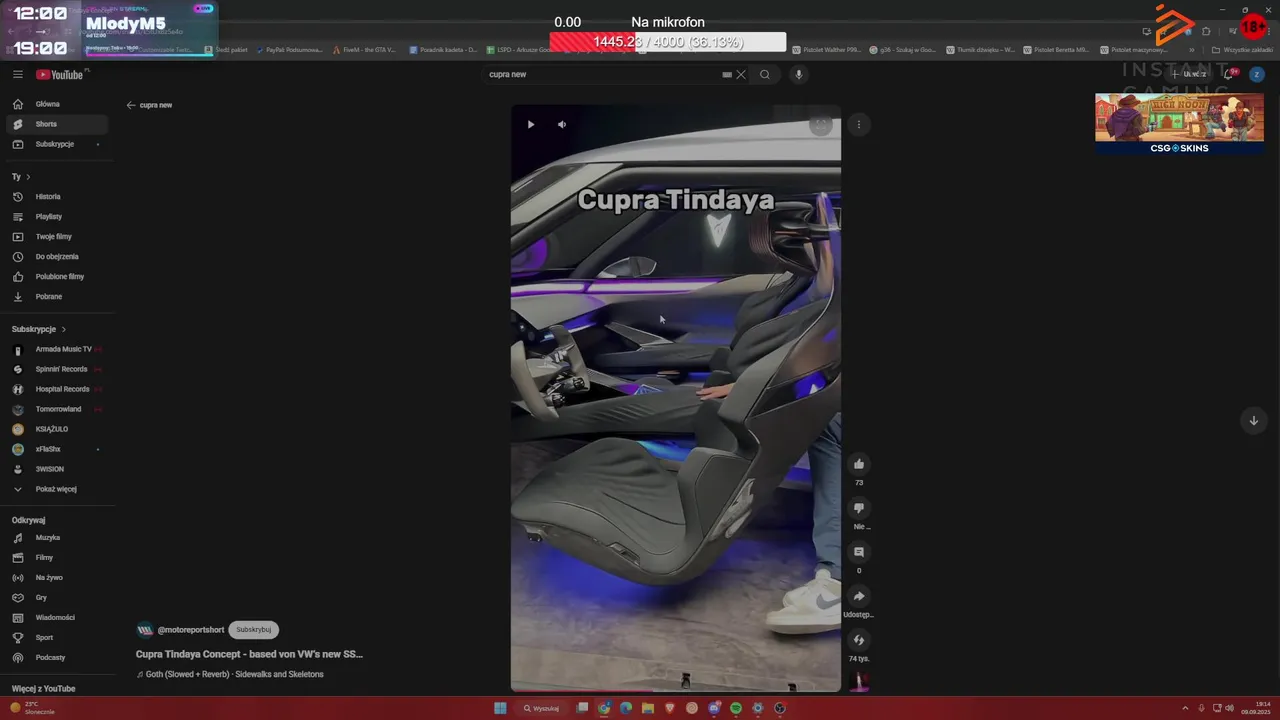Open the YouTube hamburger guide menu
1280x720 pixels.
(x=18, y=74)
